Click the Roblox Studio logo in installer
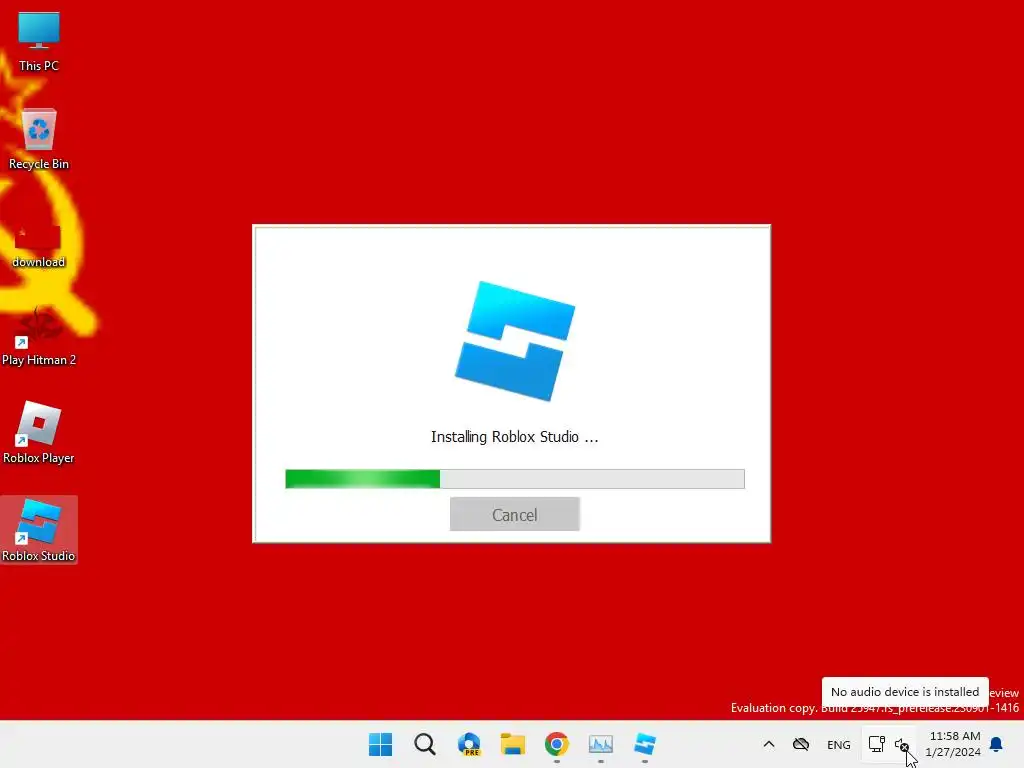 (515, 341)
